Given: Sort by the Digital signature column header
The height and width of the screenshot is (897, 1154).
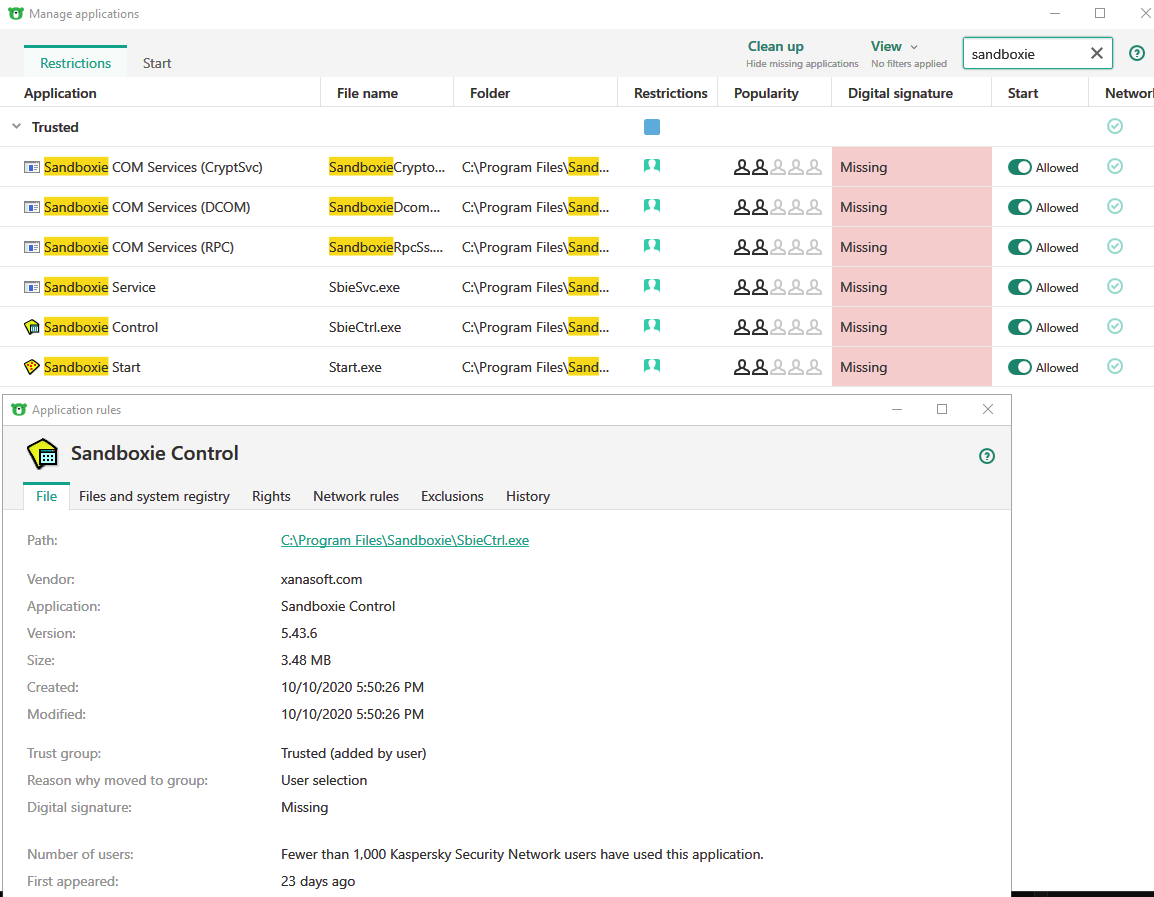Looking at the screenshot, I should click(x=900, y=93).
